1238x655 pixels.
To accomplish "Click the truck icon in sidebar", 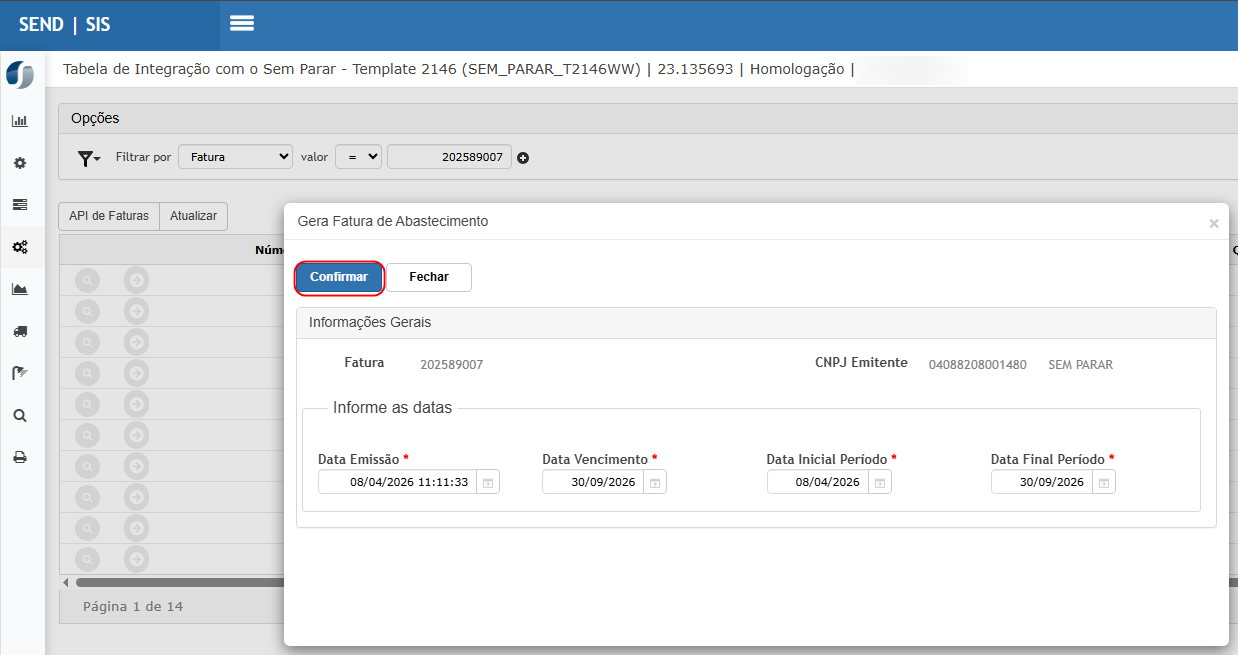I will 20,331.
